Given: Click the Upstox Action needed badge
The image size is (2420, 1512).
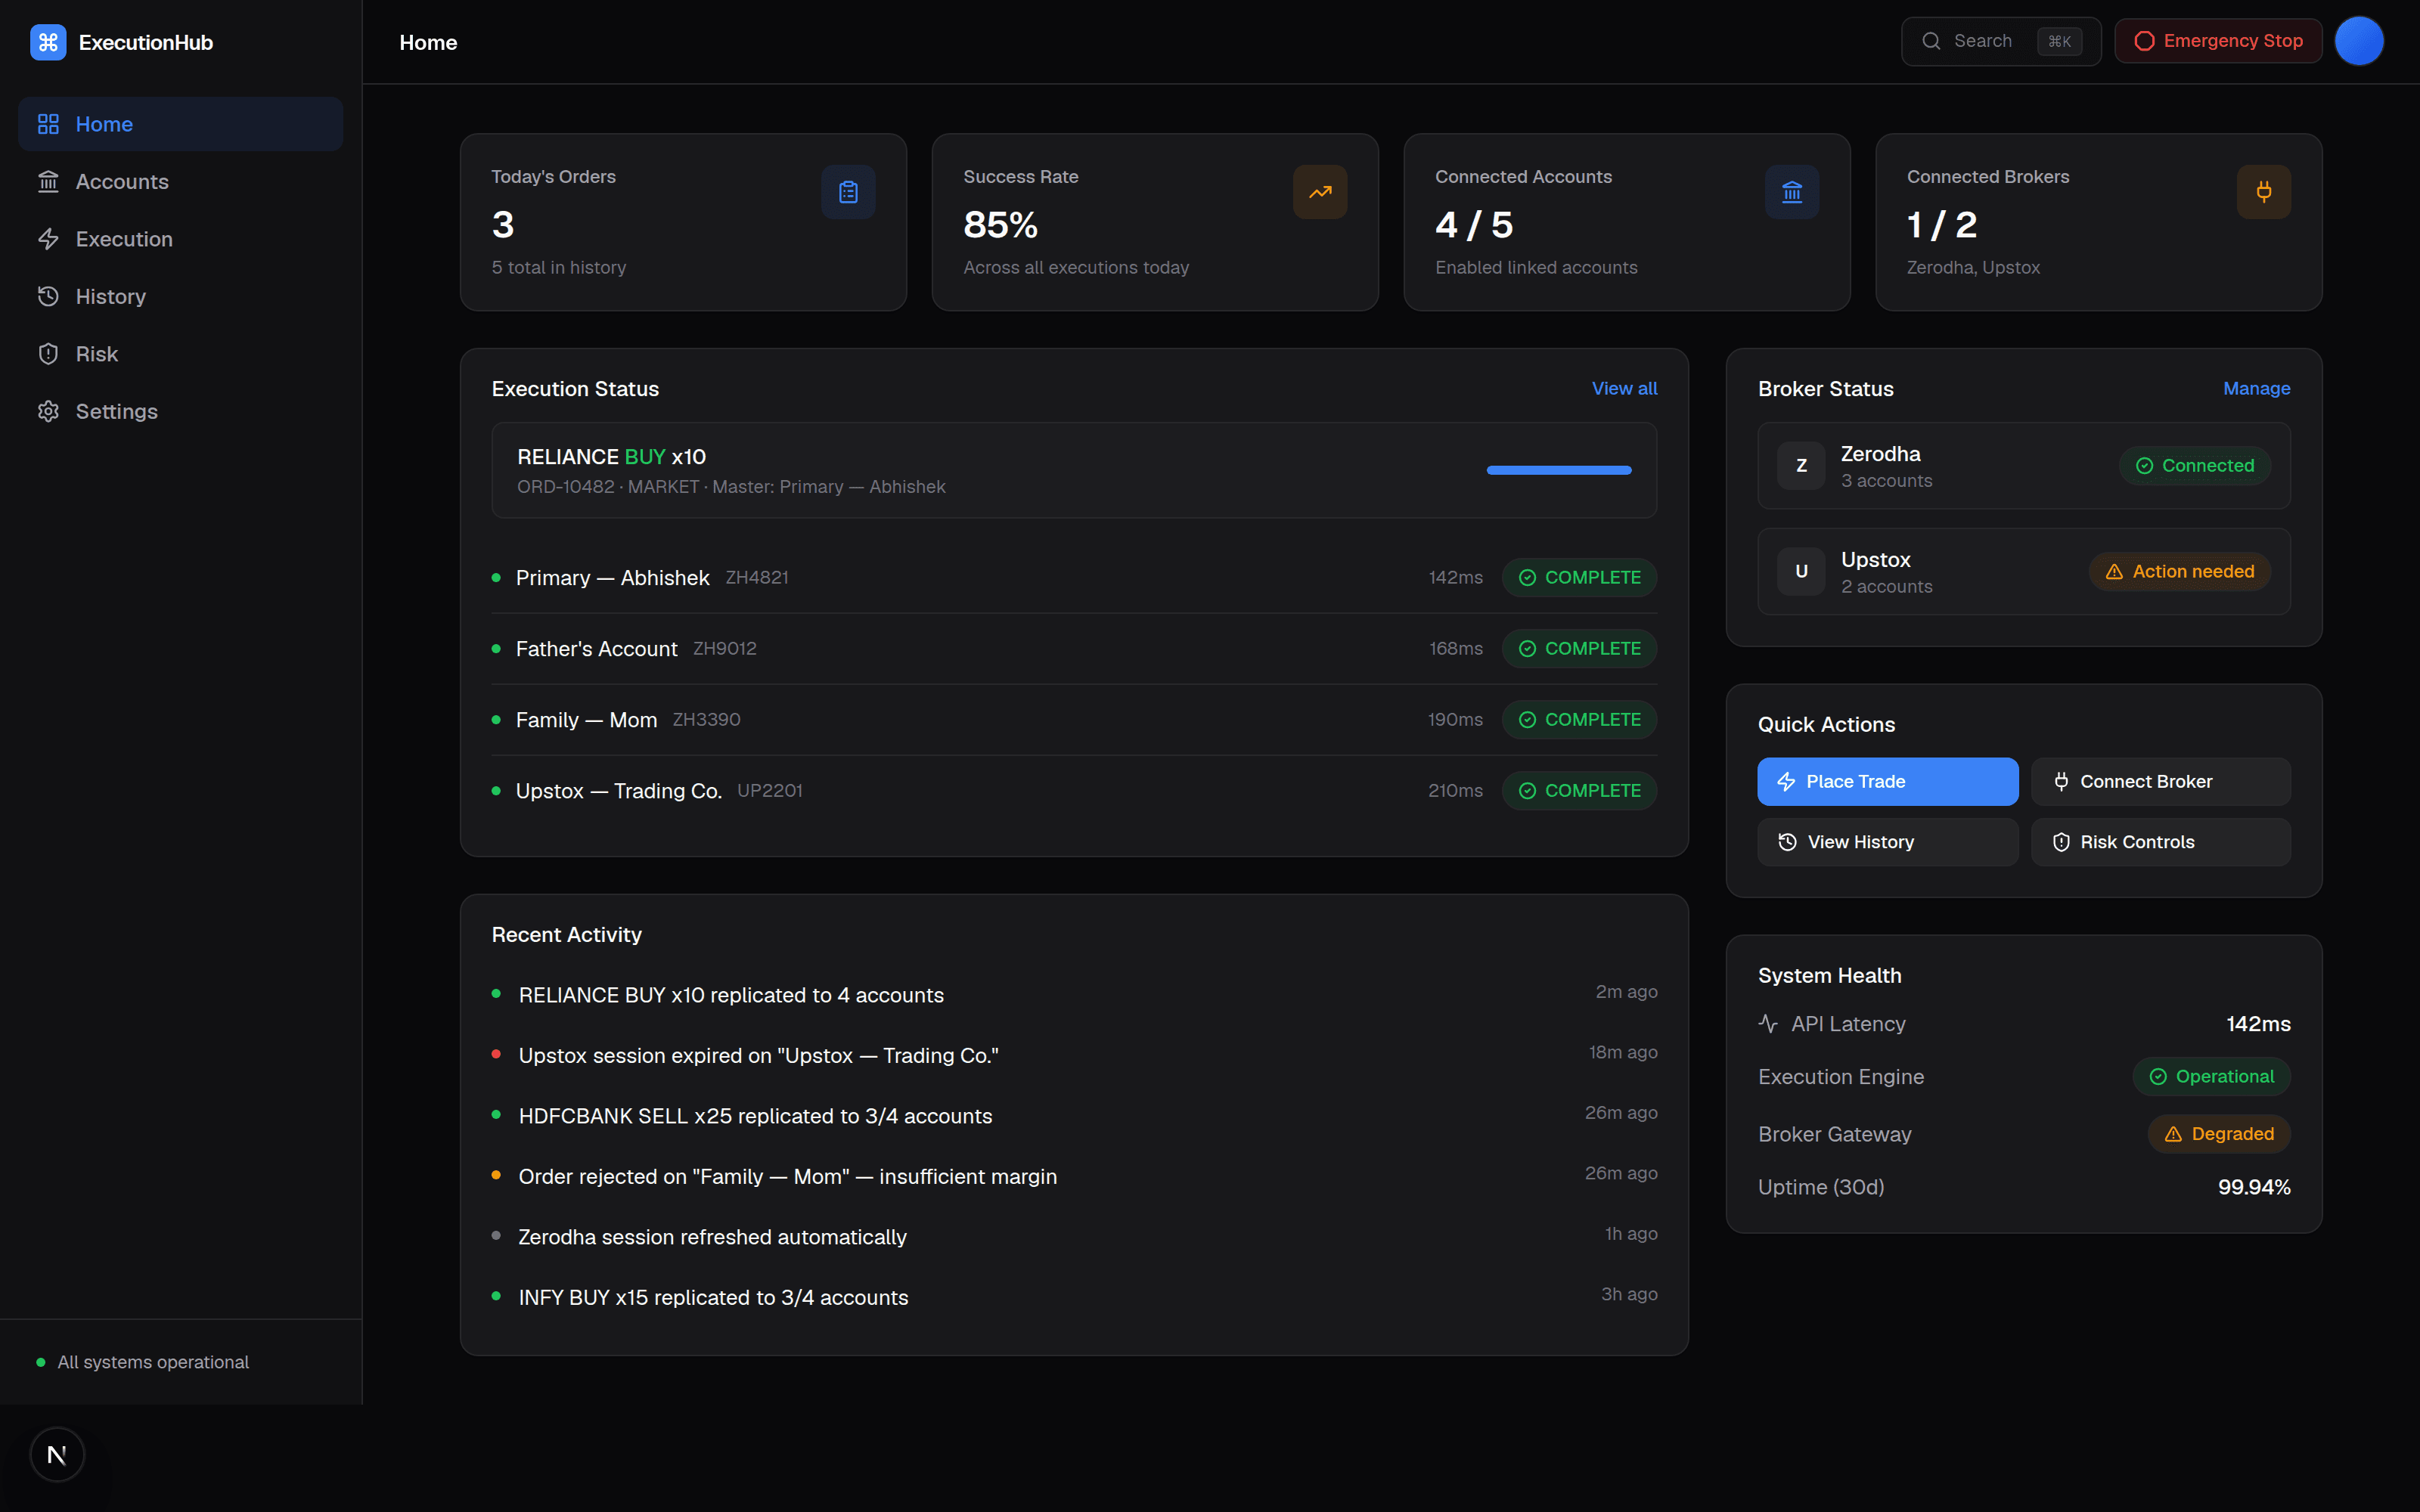Looking at the screenshot, I should coord(2179,571).
